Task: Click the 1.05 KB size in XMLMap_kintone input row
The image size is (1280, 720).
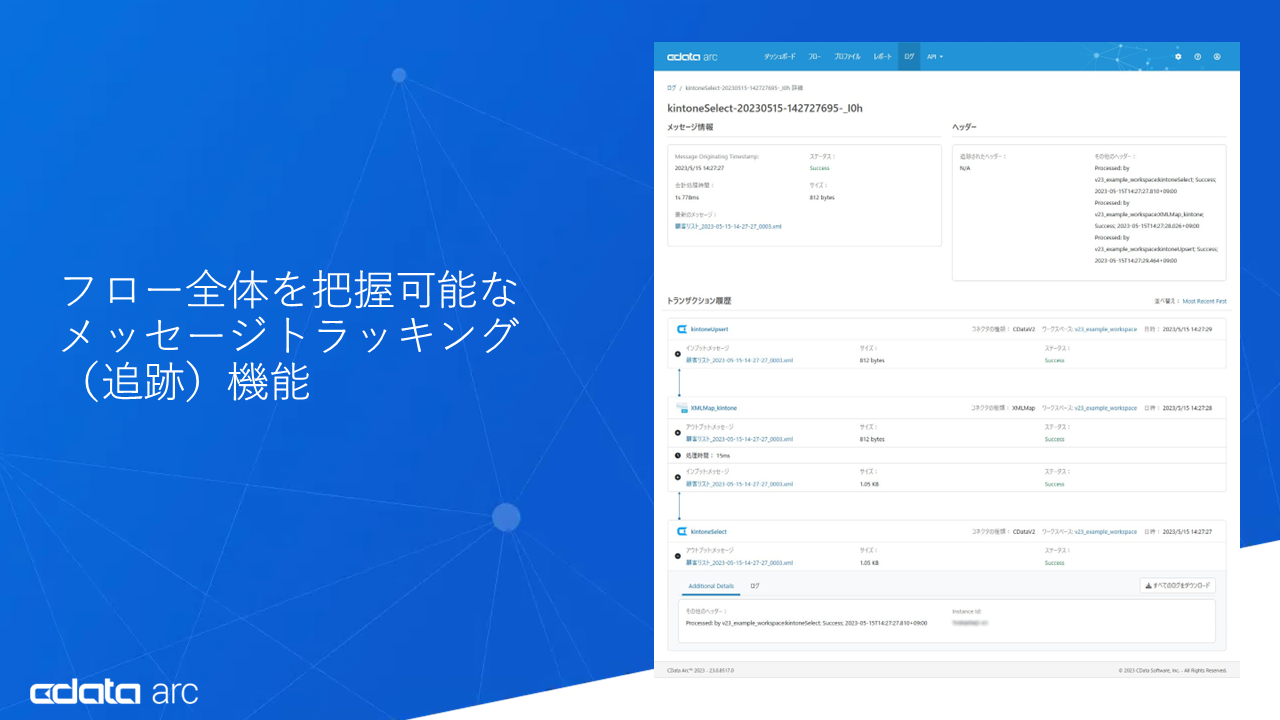Action: pos(869,484)
